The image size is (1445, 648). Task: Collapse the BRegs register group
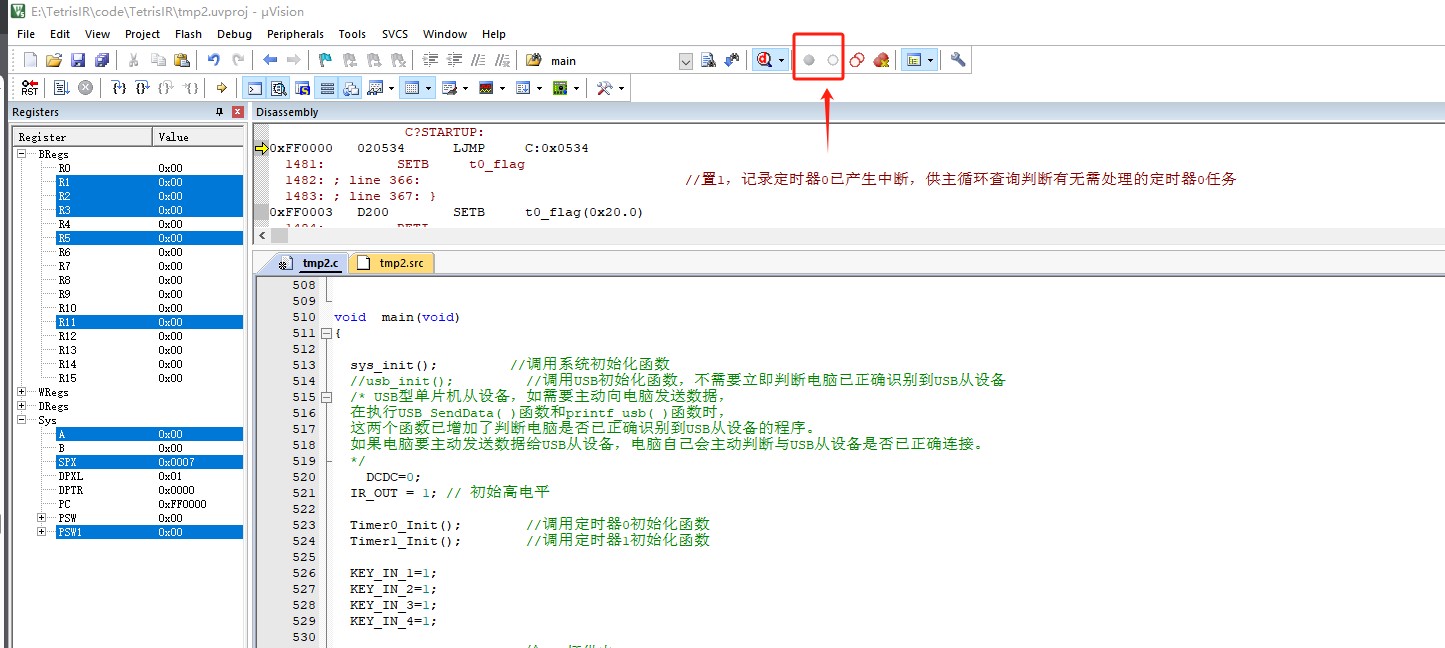pyautogui.click(x=22, y=155)
